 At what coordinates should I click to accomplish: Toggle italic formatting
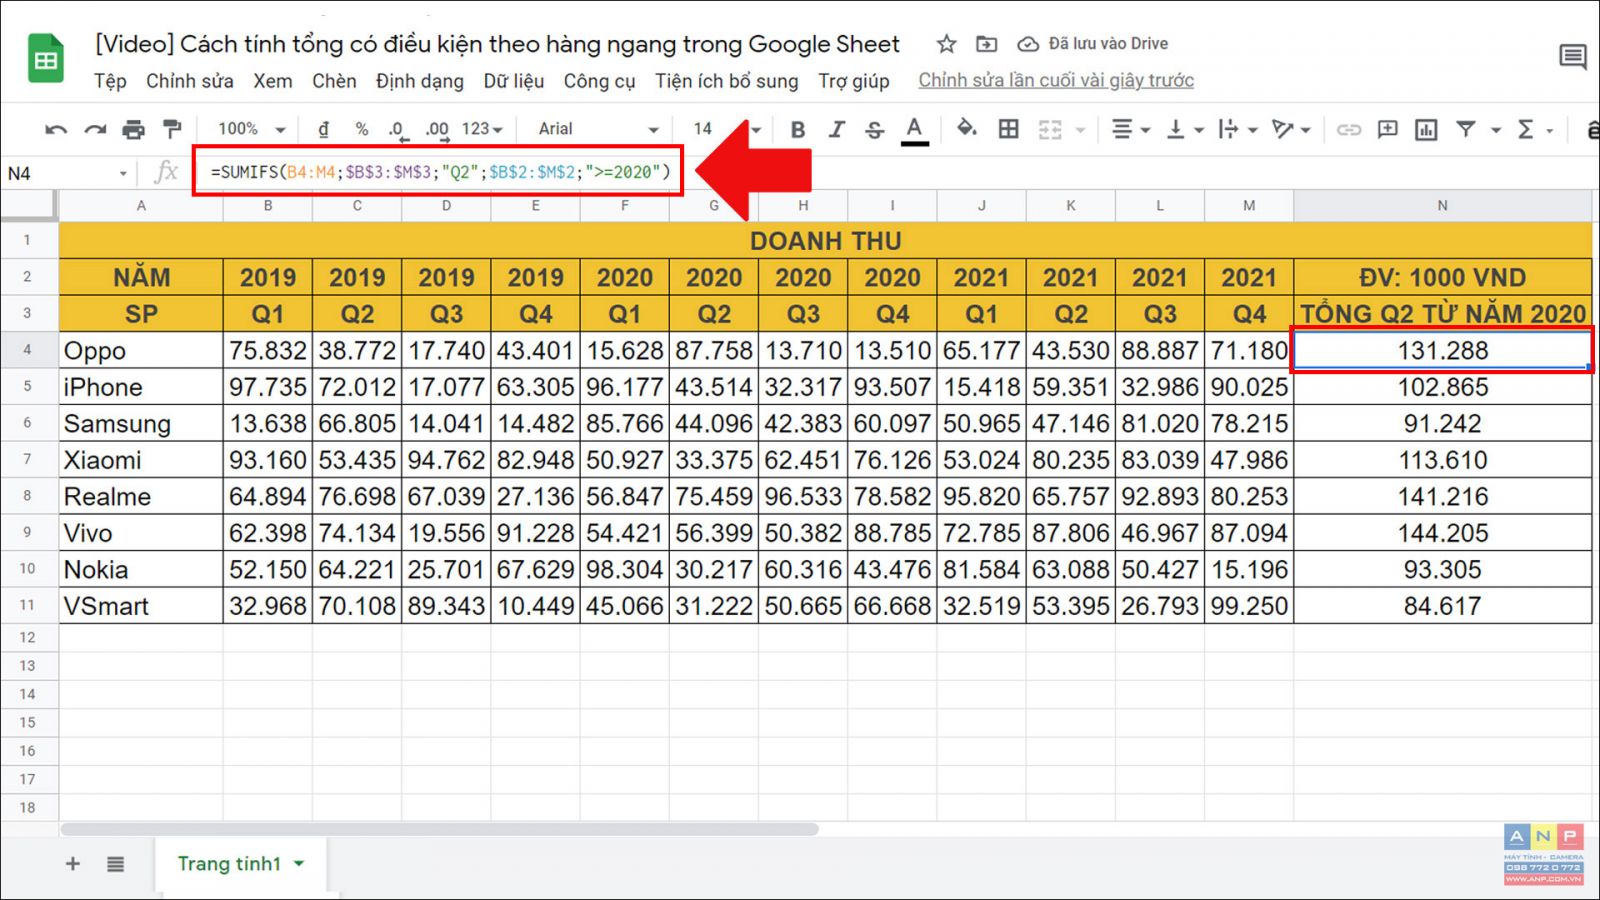[836, 129]
